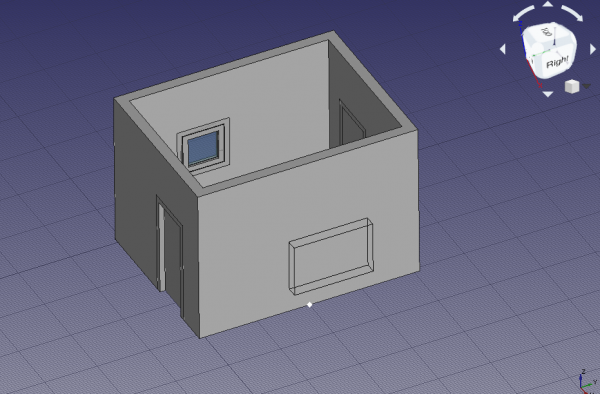This screenshot has width=600, height=394.
Task: Click the white diamond snap point marker
Action: (x=310, y=304)
